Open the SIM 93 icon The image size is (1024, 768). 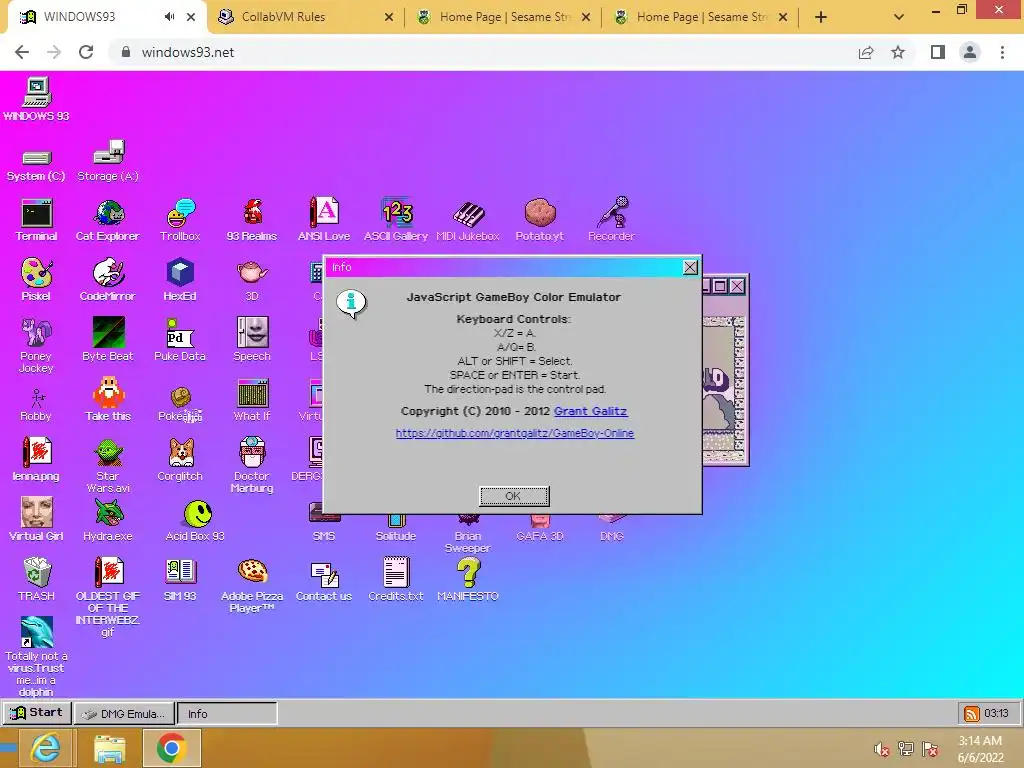point(180,580)
